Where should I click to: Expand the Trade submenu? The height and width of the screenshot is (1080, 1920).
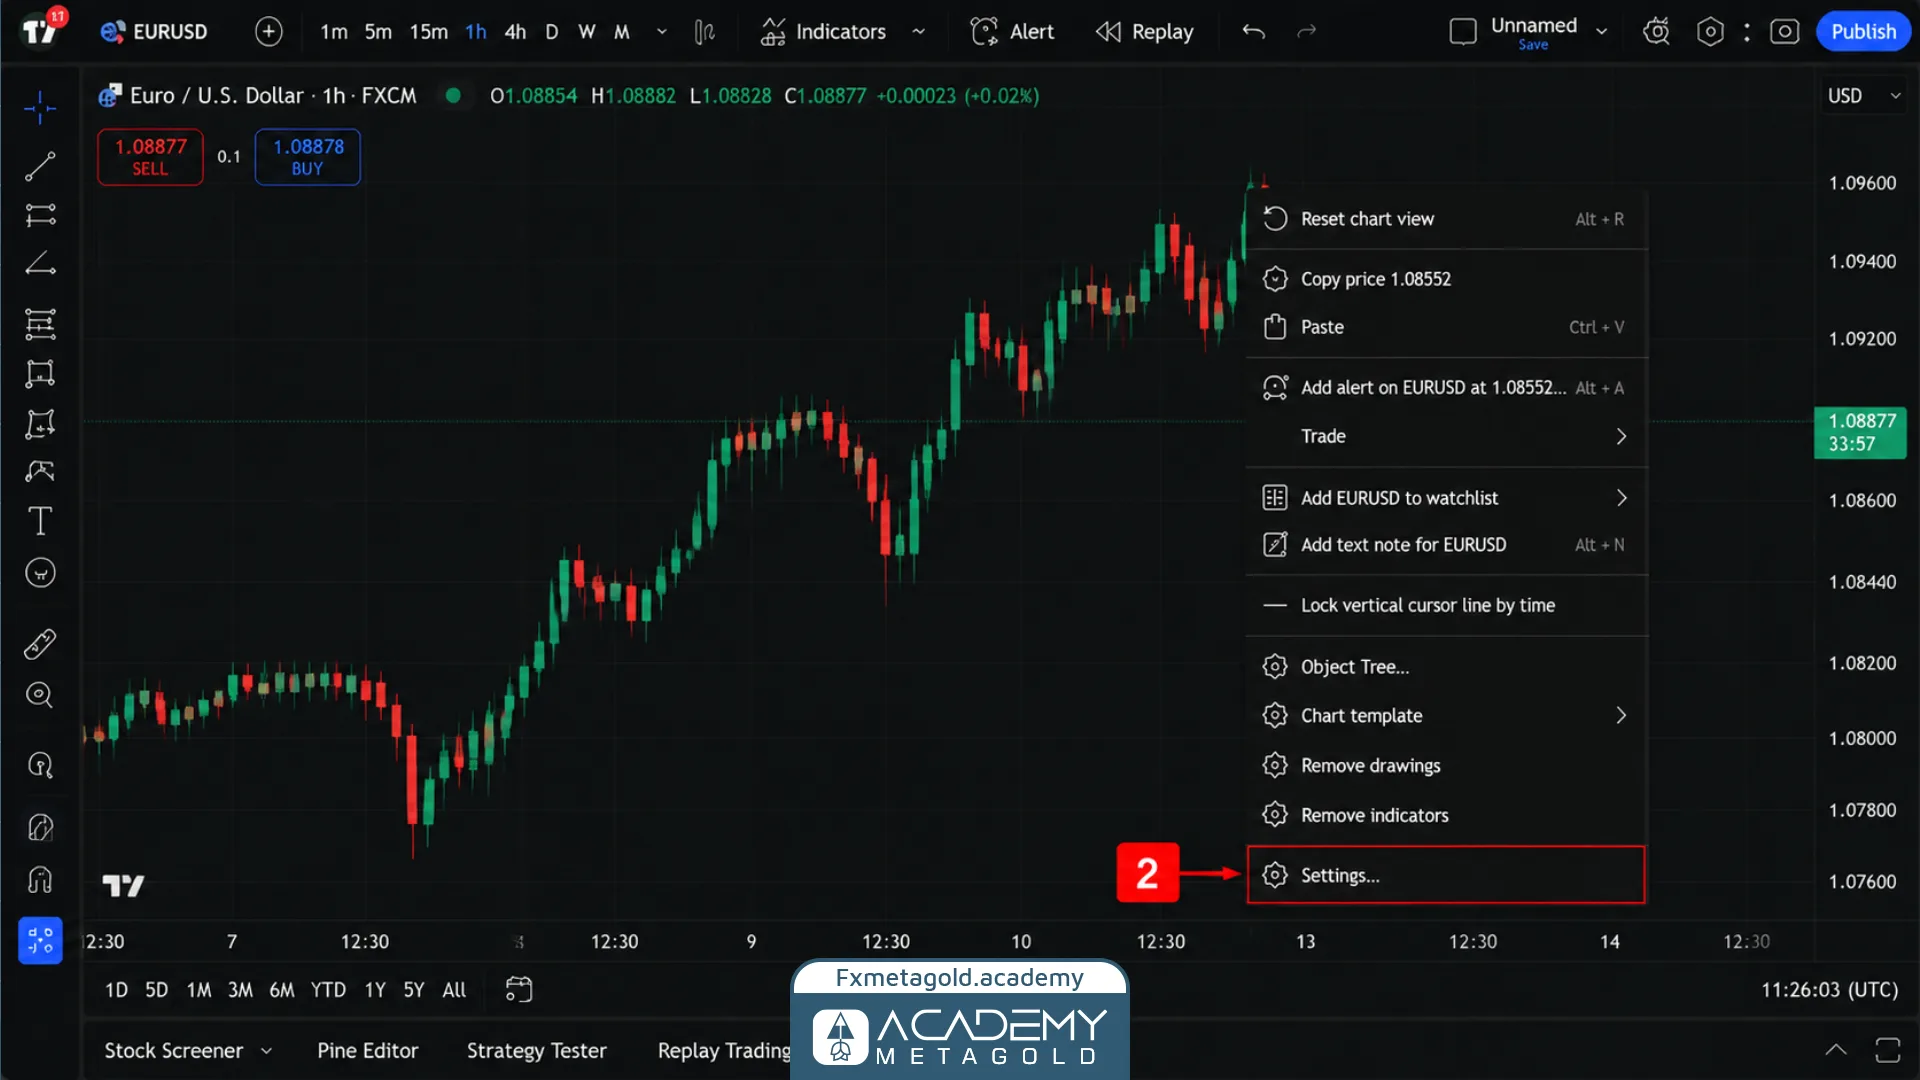1446,436
